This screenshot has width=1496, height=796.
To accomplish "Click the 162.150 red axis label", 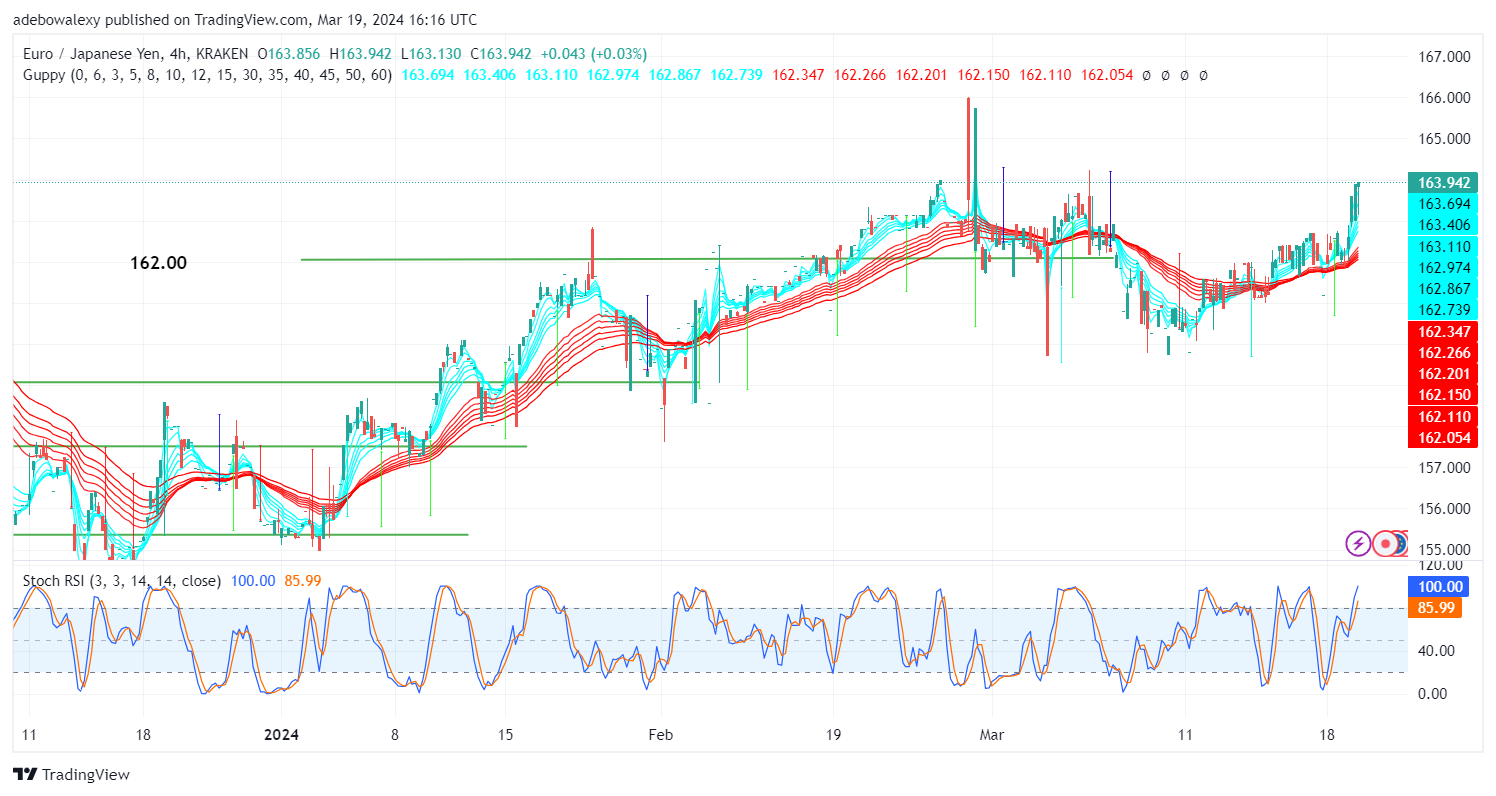I will (1442, 394).
